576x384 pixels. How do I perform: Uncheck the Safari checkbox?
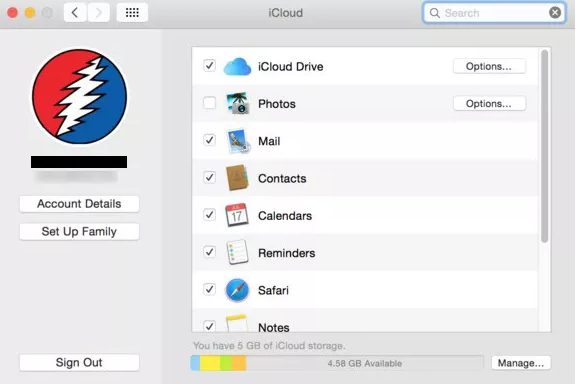tap(209, 289)
